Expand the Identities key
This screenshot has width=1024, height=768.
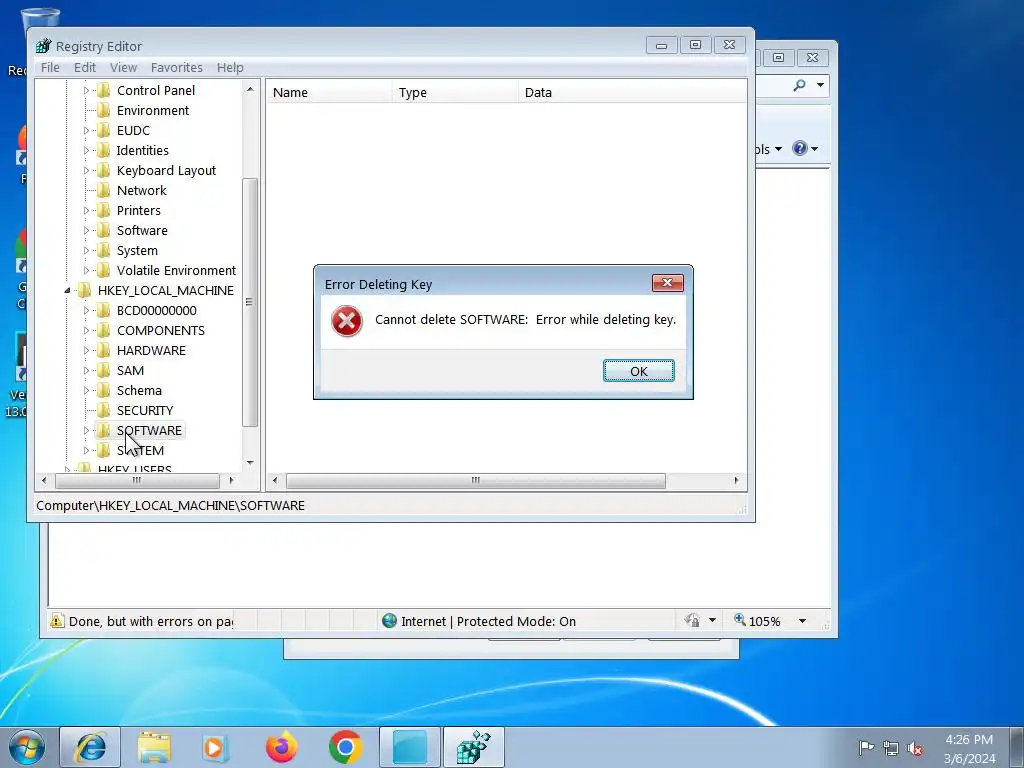pos(86,150)
